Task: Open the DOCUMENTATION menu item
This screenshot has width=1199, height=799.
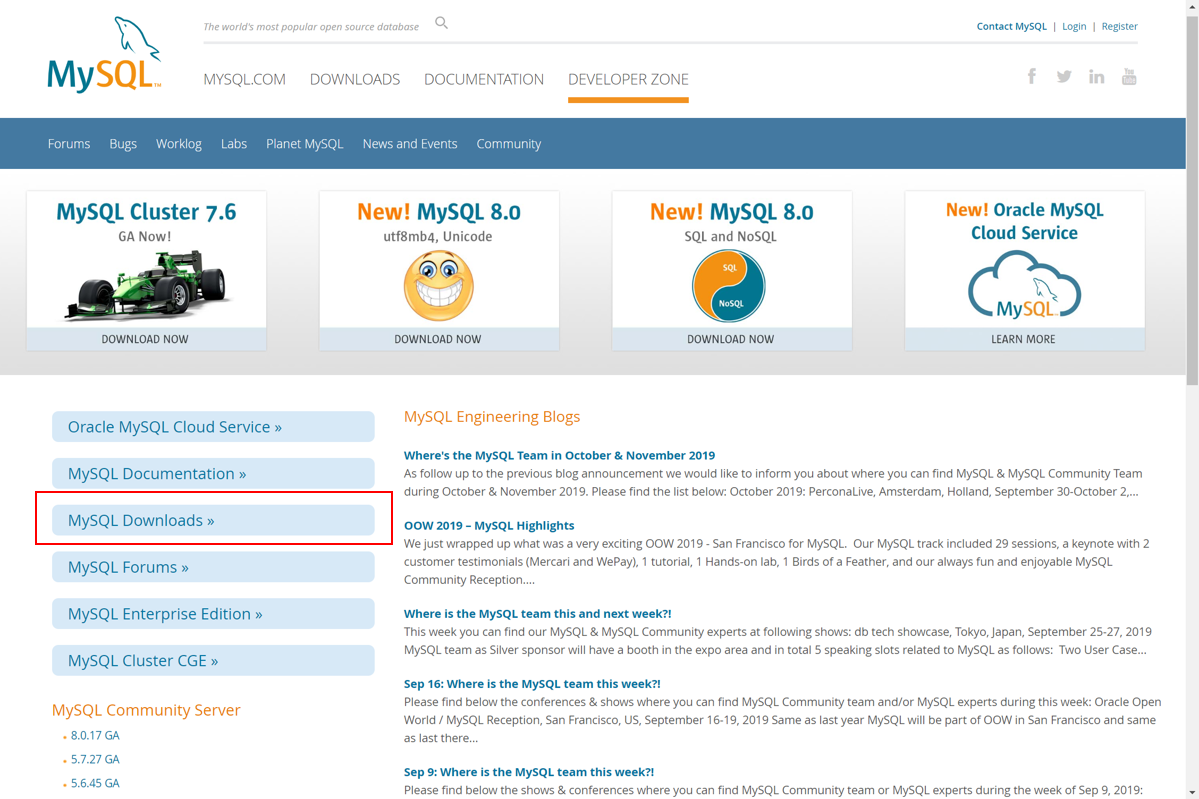Action: pyautogui.click(x=484, y=80)
